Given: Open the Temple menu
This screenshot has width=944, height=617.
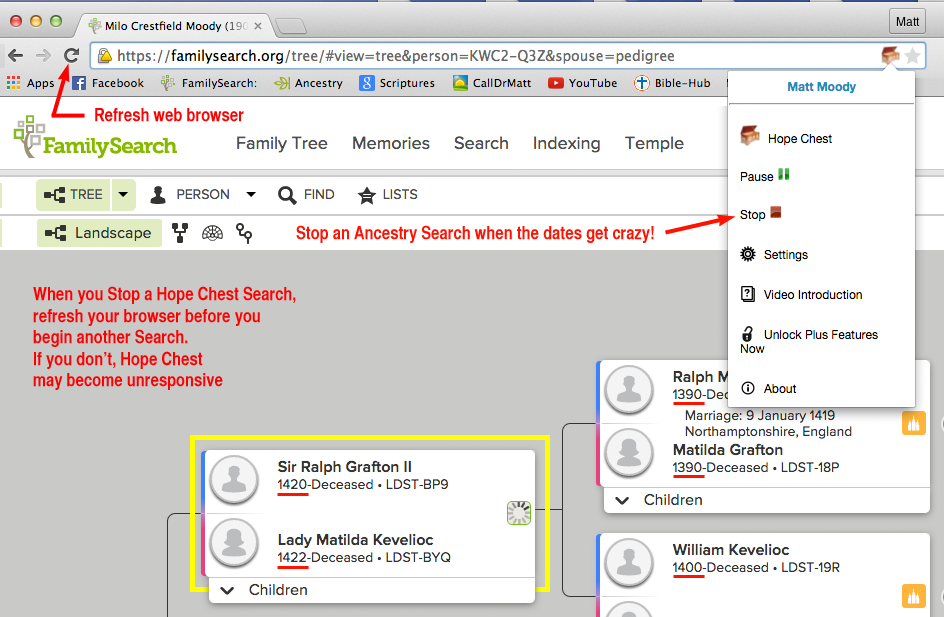Looking at the screenshot, I should pyautogui.click(x=654, y=143).
